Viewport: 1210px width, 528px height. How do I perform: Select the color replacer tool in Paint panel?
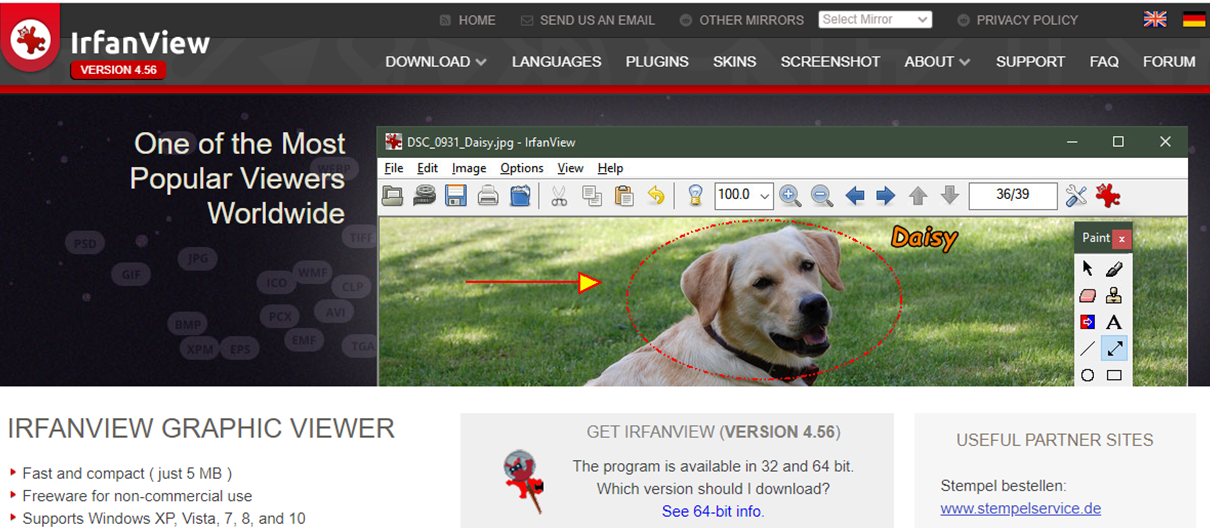coord(1088,322)
